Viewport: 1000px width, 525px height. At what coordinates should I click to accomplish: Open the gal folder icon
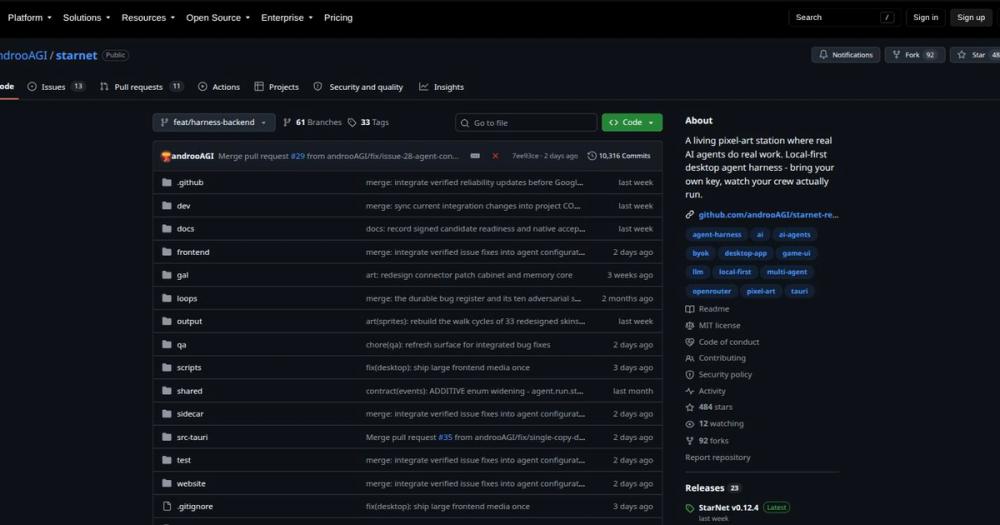tap(167, 275)
